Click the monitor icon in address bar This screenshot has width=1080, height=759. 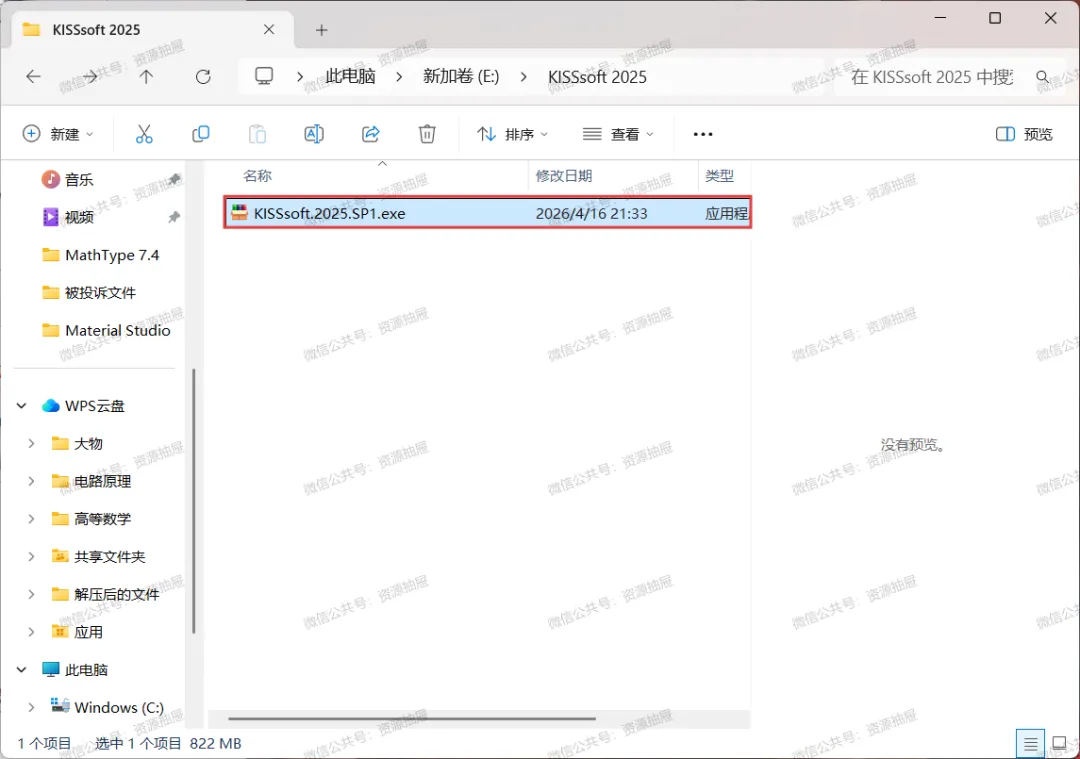264,76
